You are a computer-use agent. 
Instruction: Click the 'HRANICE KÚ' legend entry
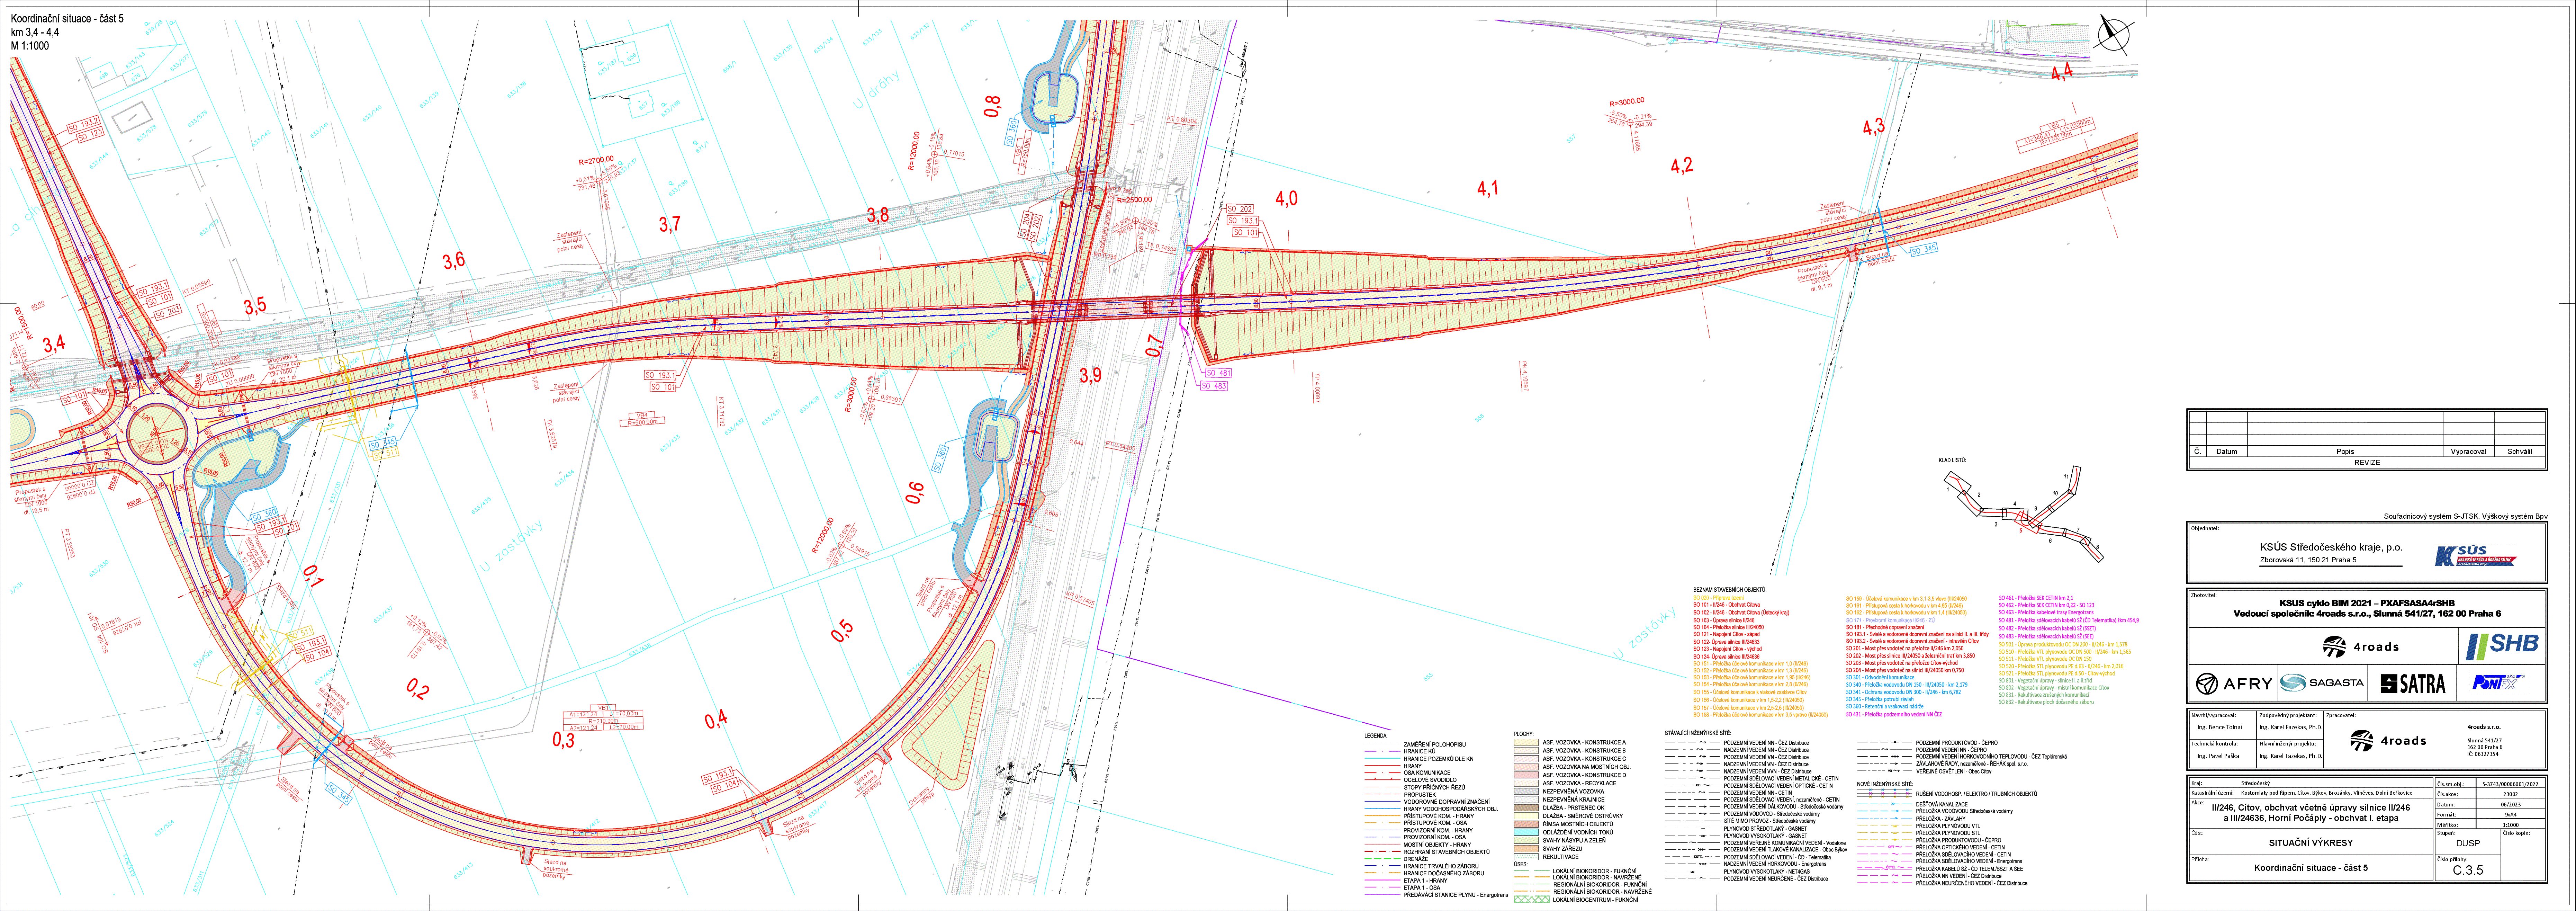pyautogui.click(x=1419, y=751)
